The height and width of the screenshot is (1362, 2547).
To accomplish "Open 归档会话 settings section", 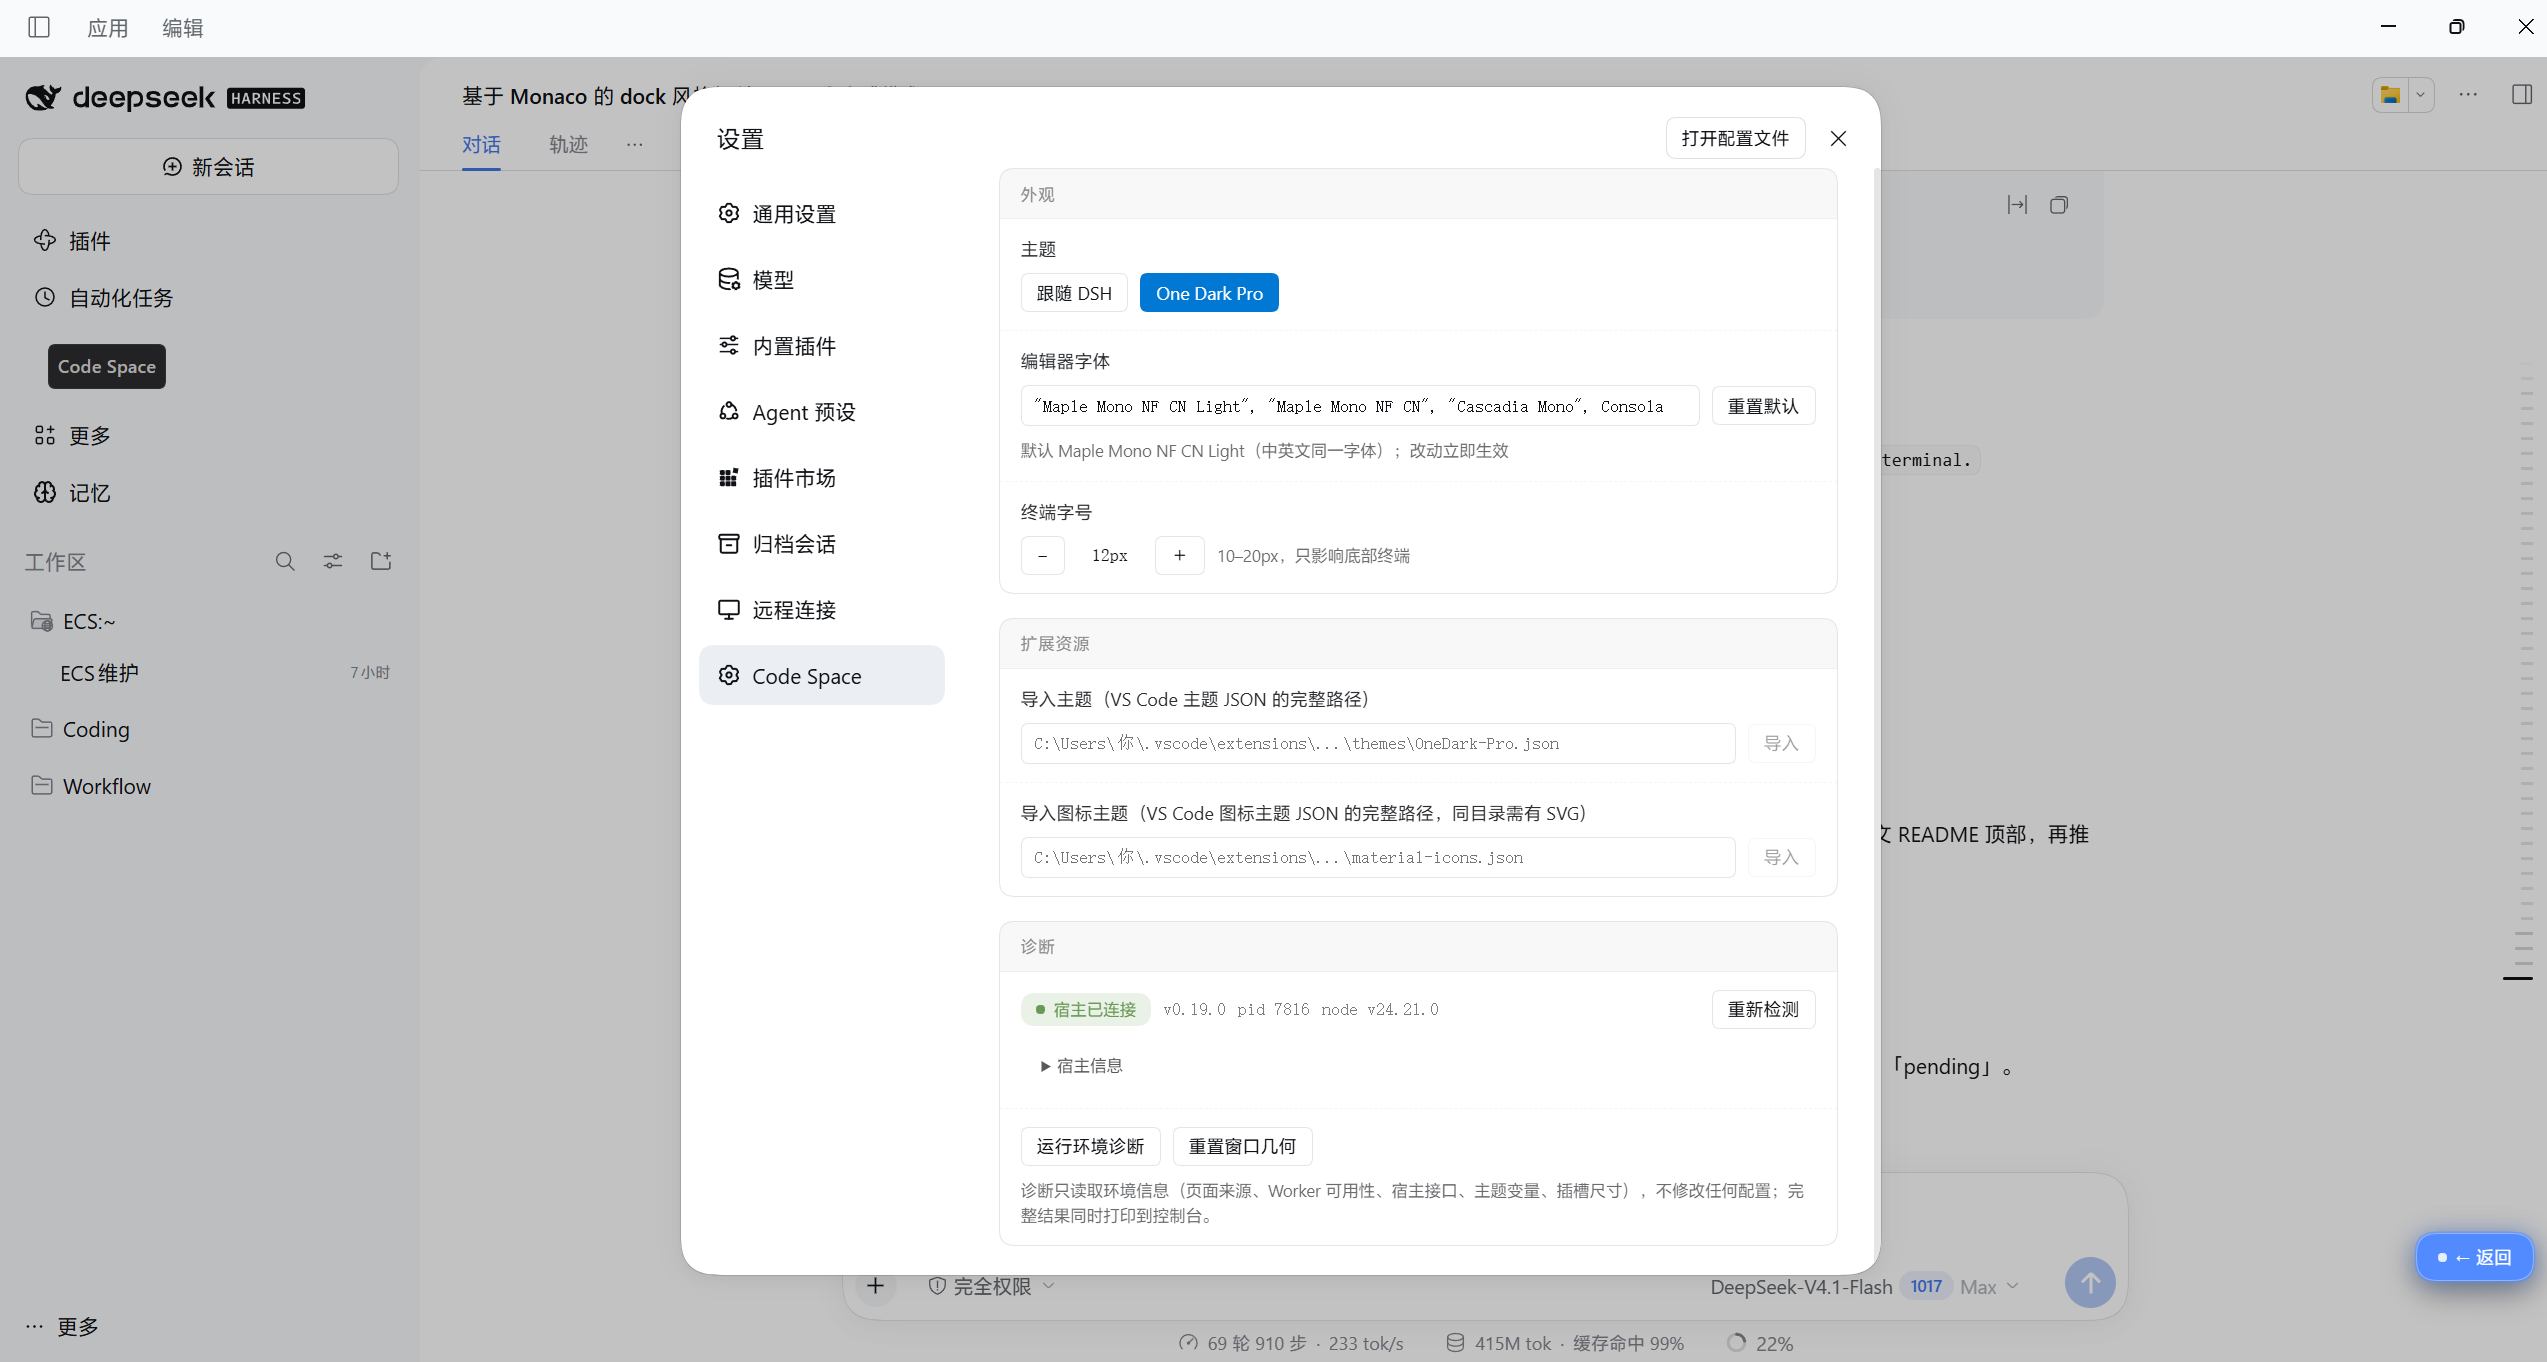I will [x=821, y=544].
